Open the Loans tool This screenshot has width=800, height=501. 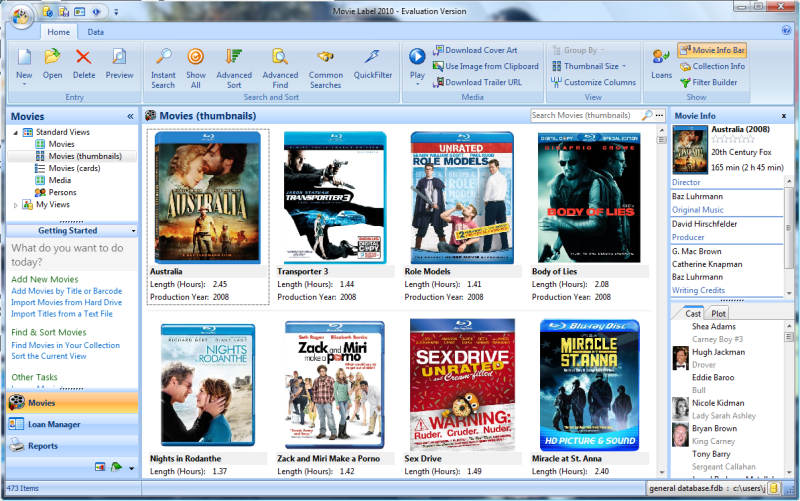point(661,64)
